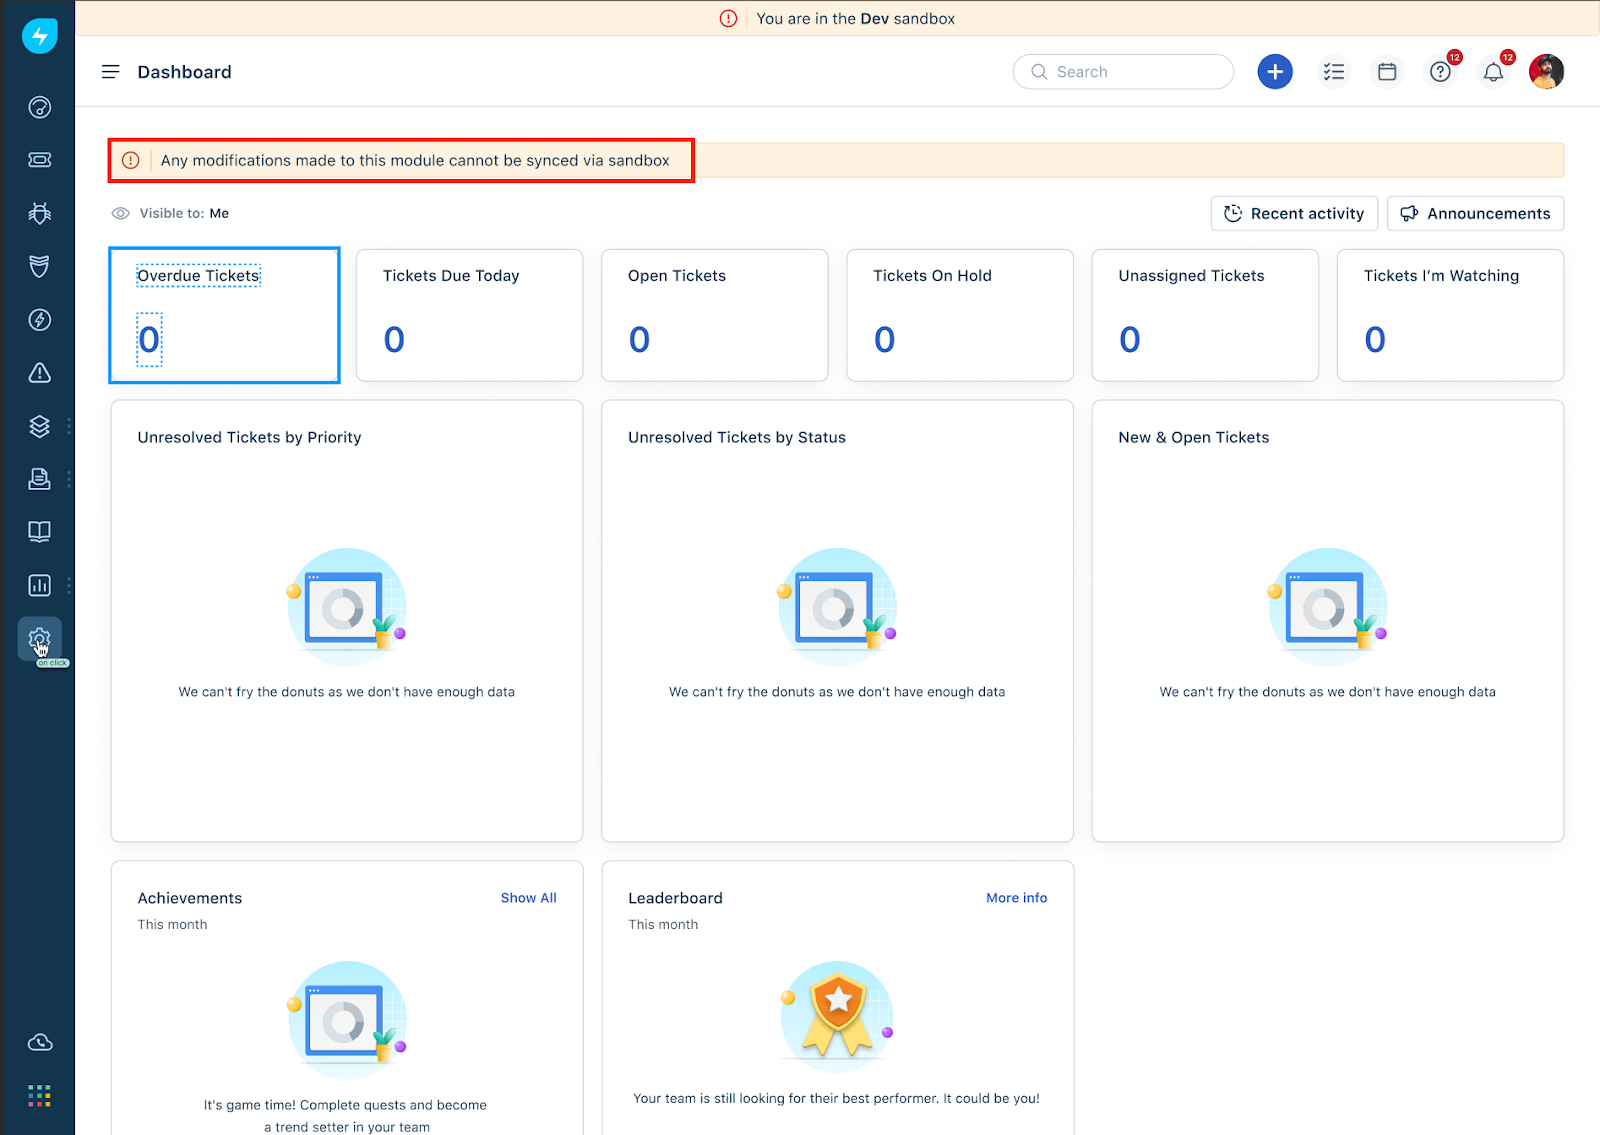1600x1135 pixels.
Task: Open the calendar icon in the top bar
Action: click(x=1387, y=71)
